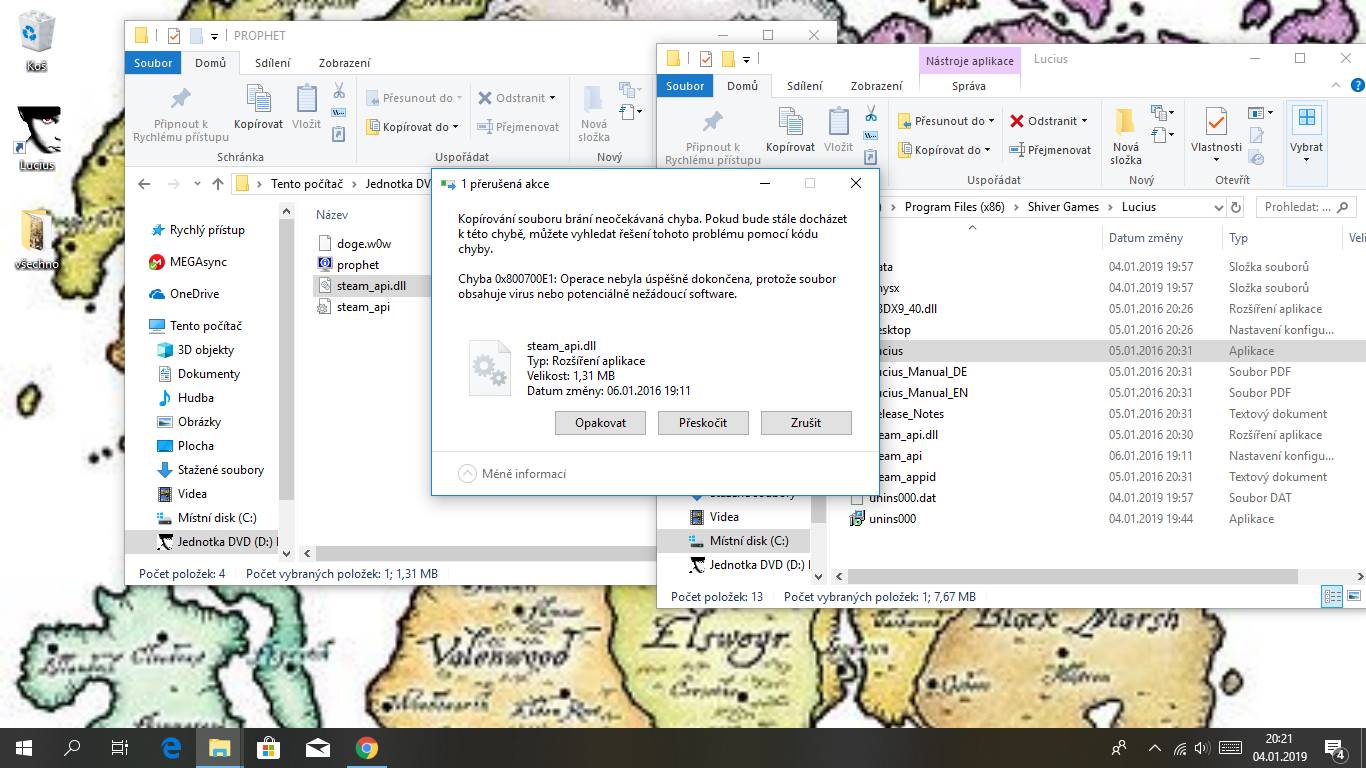The image size is (1366, 768).
Task: Open address bar history dropdown in Lucius window
Action: tap(1218, 207)
